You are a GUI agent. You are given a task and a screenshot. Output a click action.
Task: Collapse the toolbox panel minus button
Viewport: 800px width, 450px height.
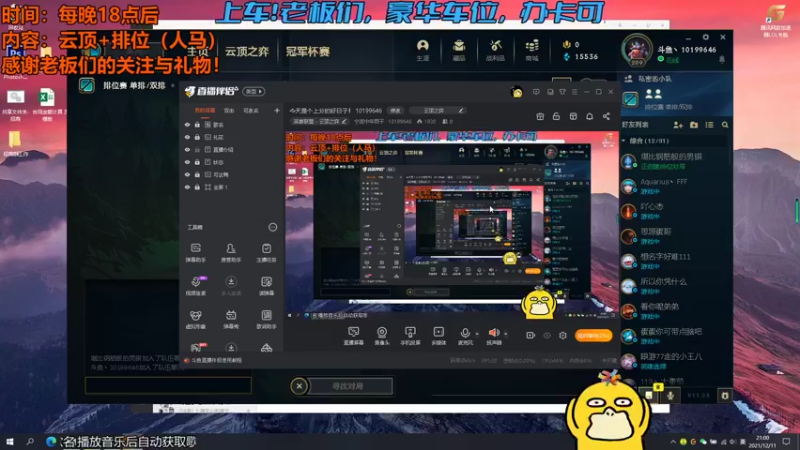tap(273, 227)
